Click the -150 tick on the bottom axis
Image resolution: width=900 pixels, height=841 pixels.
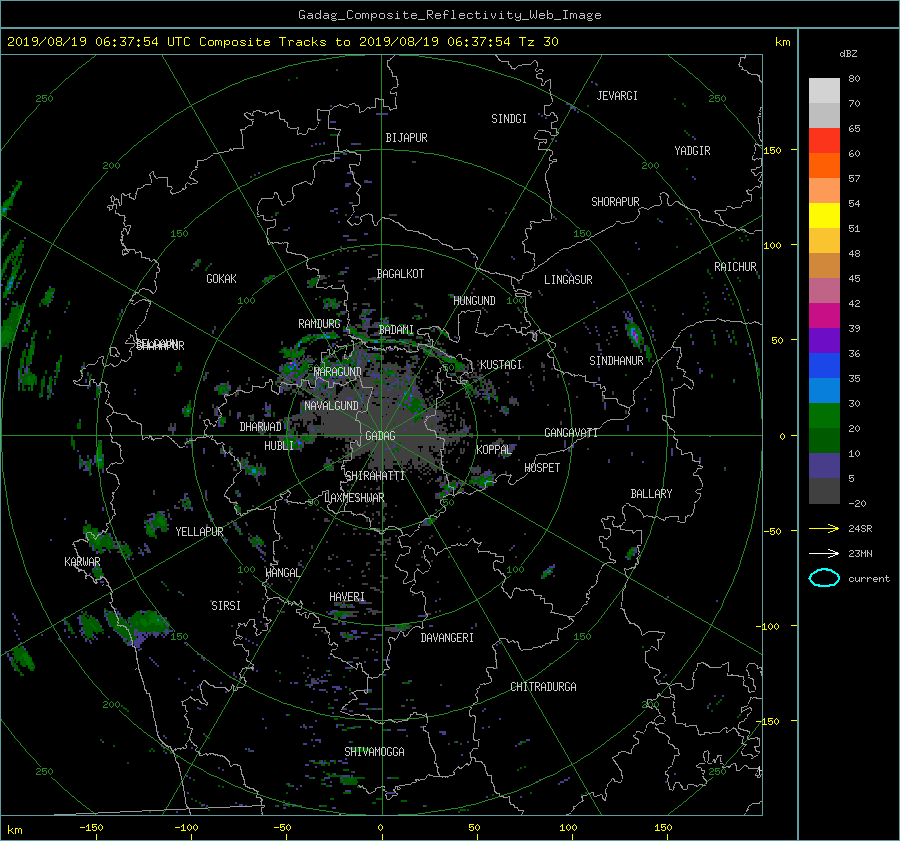(x=91, y=828)
